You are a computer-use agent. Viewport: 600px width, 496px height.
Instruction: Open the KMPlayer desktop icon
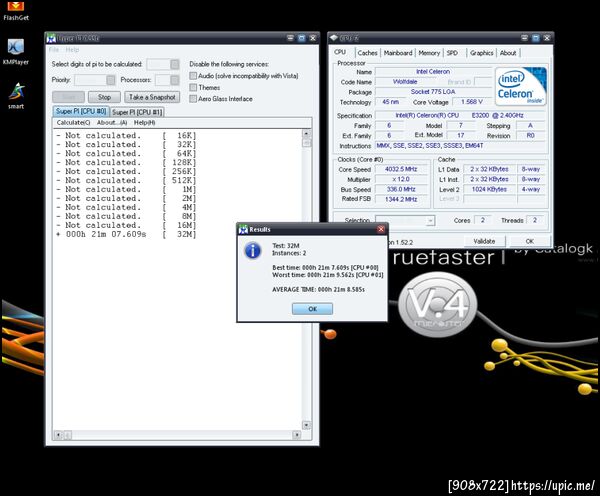(16, 51)
